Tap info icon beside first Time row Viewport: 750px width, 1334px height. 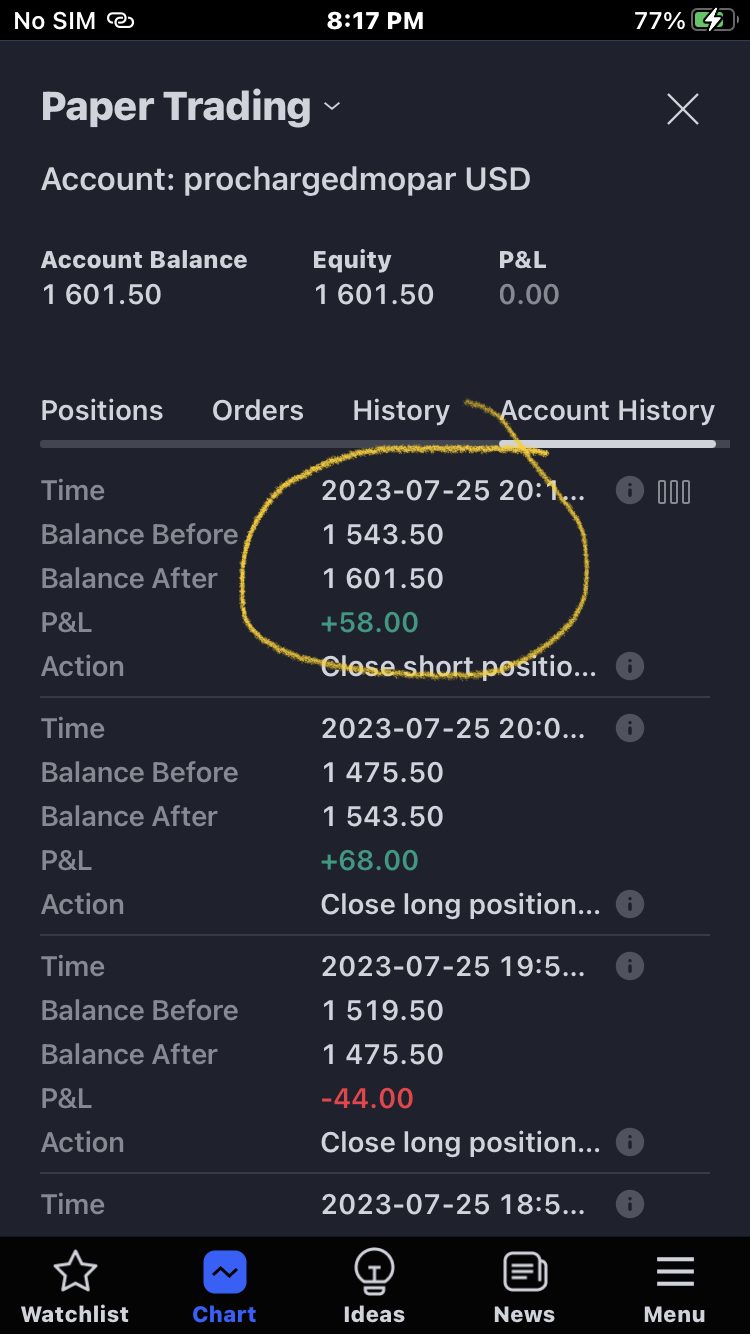point(629,490)
